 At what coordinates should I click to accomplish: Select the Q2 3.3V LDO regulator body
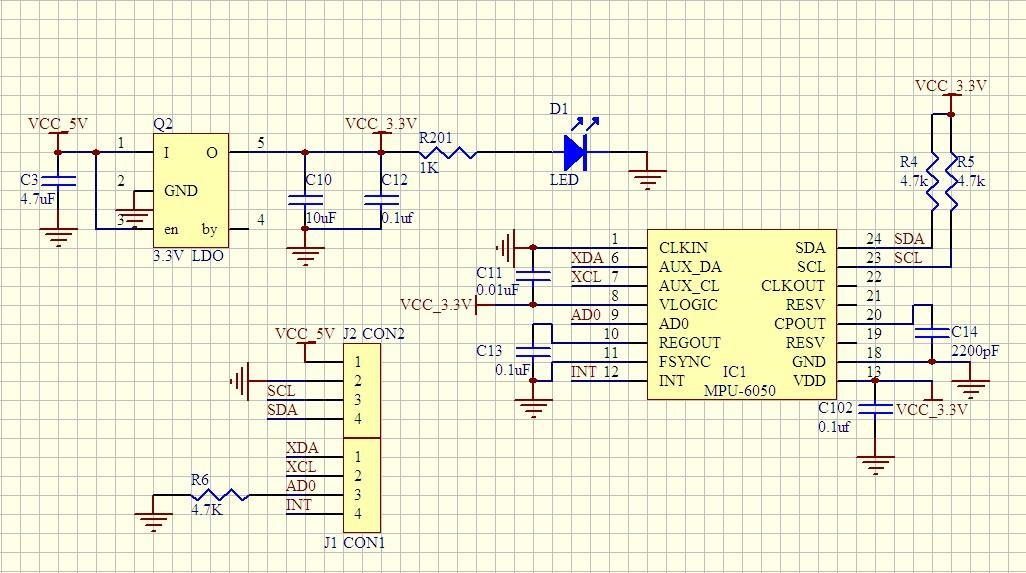click(x=191, y=190)
